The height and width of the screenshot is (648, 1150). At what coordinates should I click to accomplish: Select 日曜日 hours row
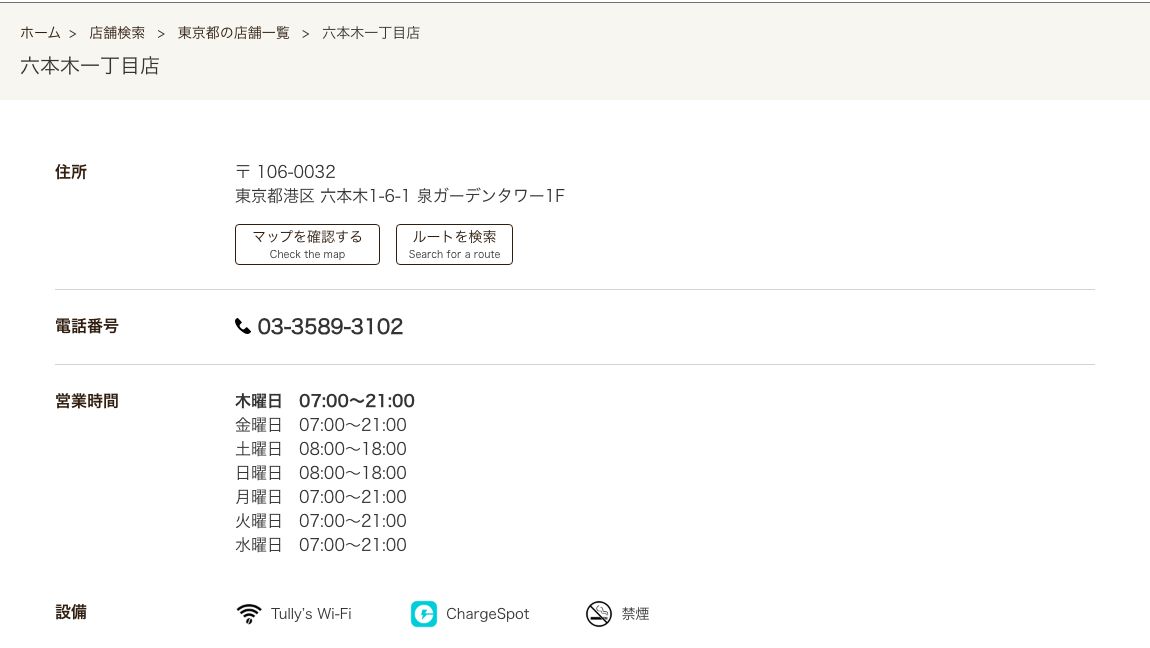pos(321,473)
